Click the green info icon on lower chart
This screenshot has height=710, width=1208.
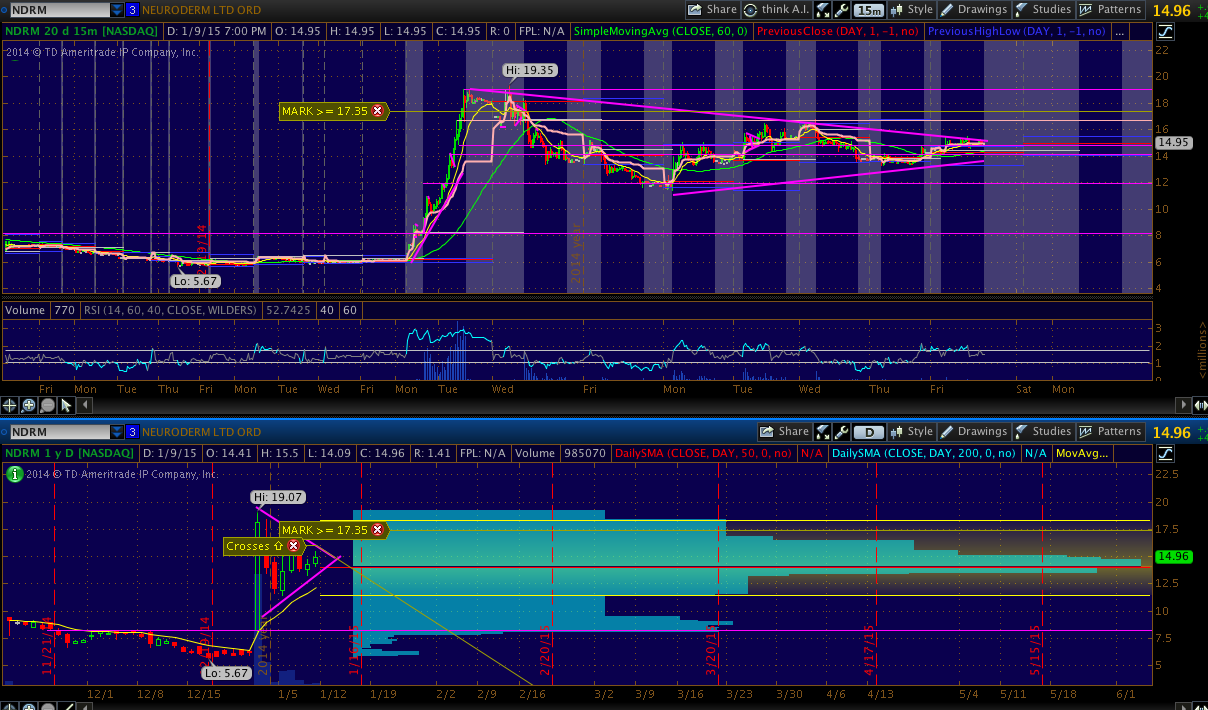tap(14, 474)
